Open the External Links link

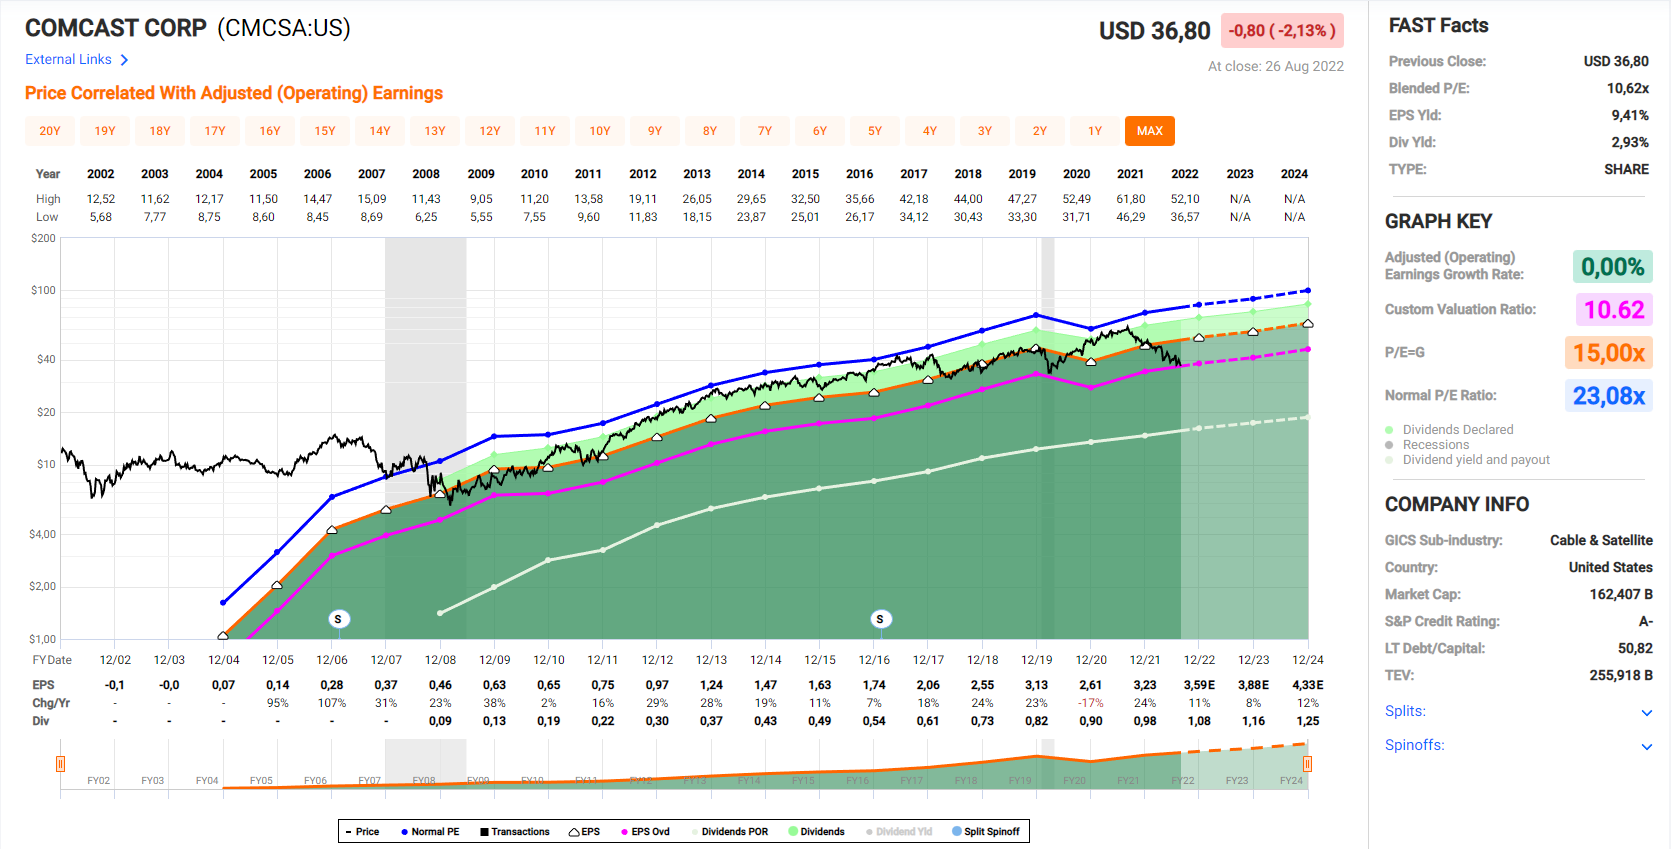pyautogui.click(x=68, y=60)
